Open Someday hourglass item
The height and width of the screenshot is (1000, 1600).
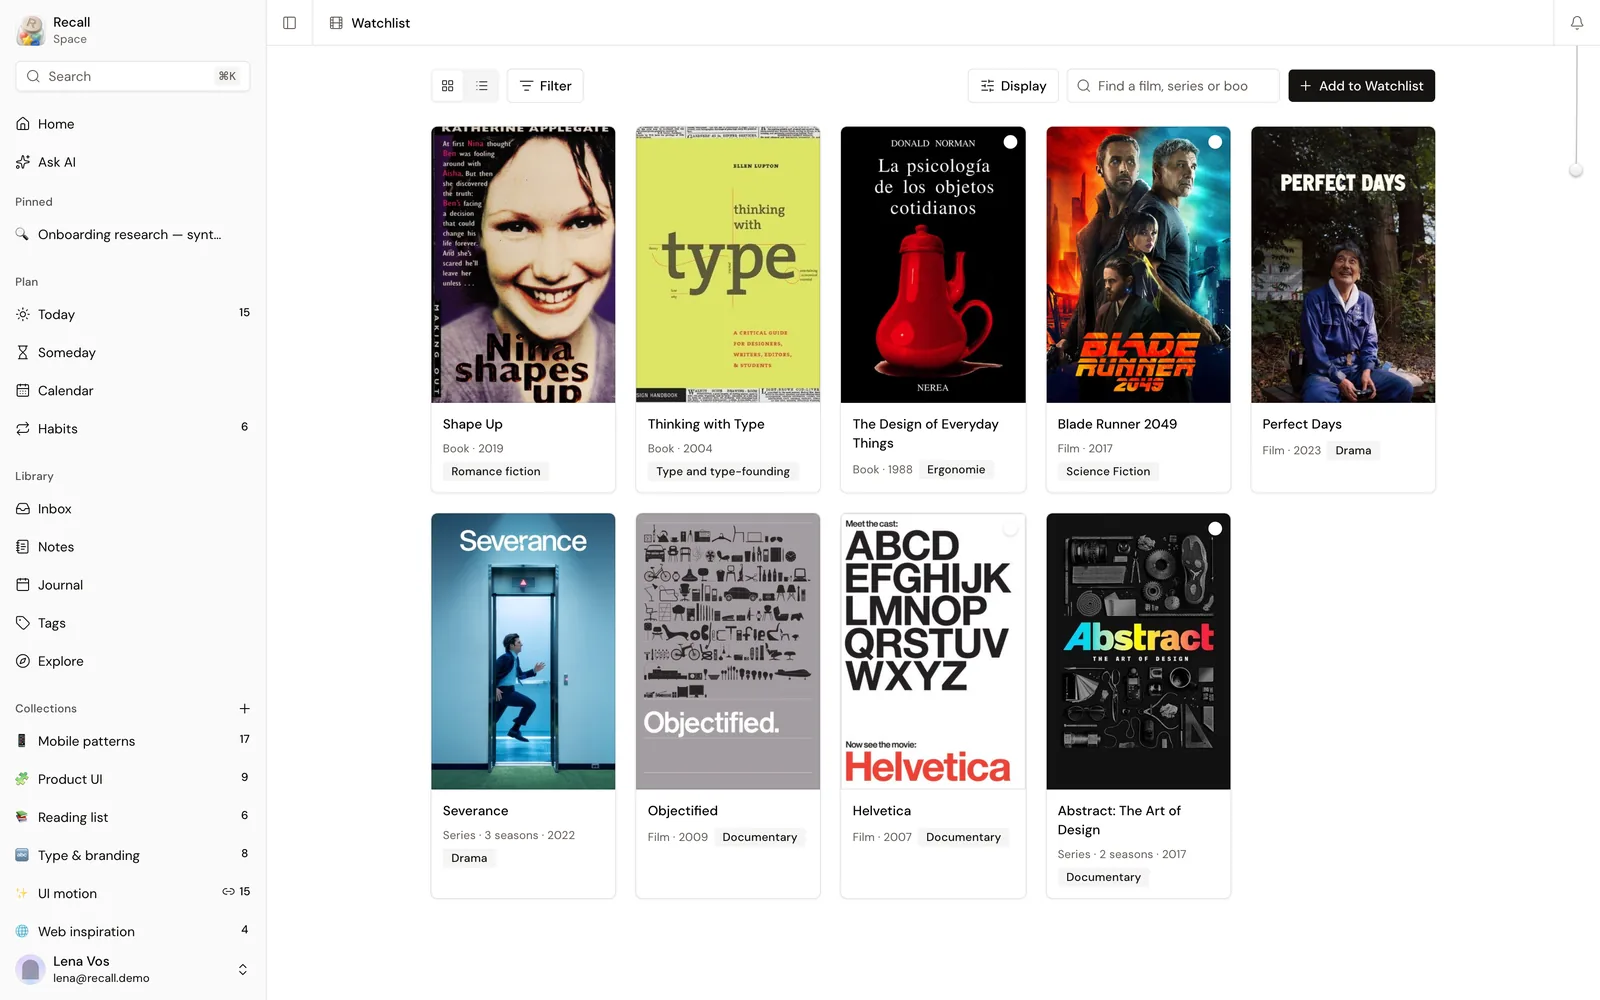point(133,352)
